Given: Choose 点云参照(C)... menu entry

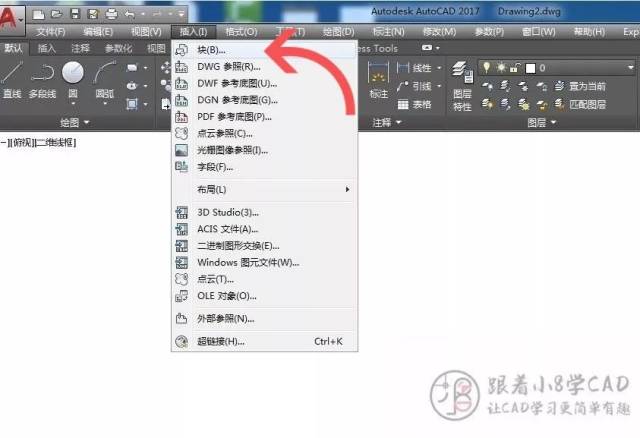Looking at the screenshot, I should pyautogui.click(x=264, y=134).
